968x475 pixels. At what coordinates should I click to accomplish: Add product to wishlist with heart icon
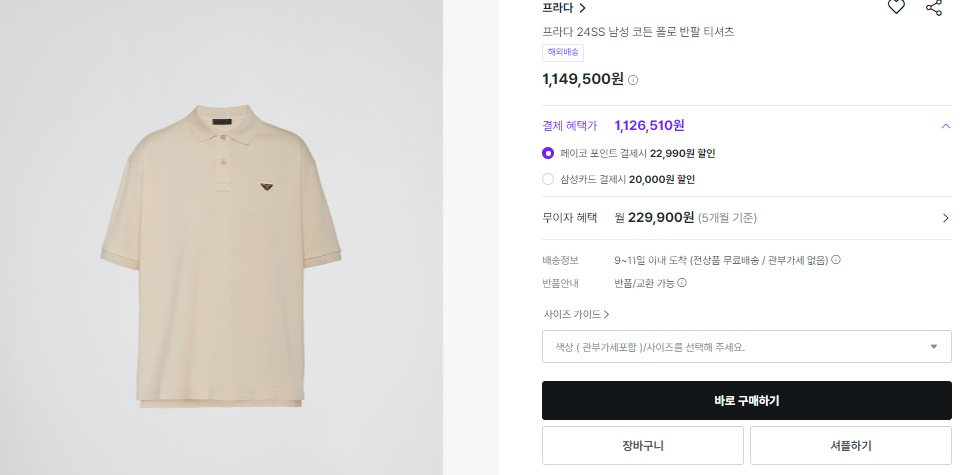896,7
